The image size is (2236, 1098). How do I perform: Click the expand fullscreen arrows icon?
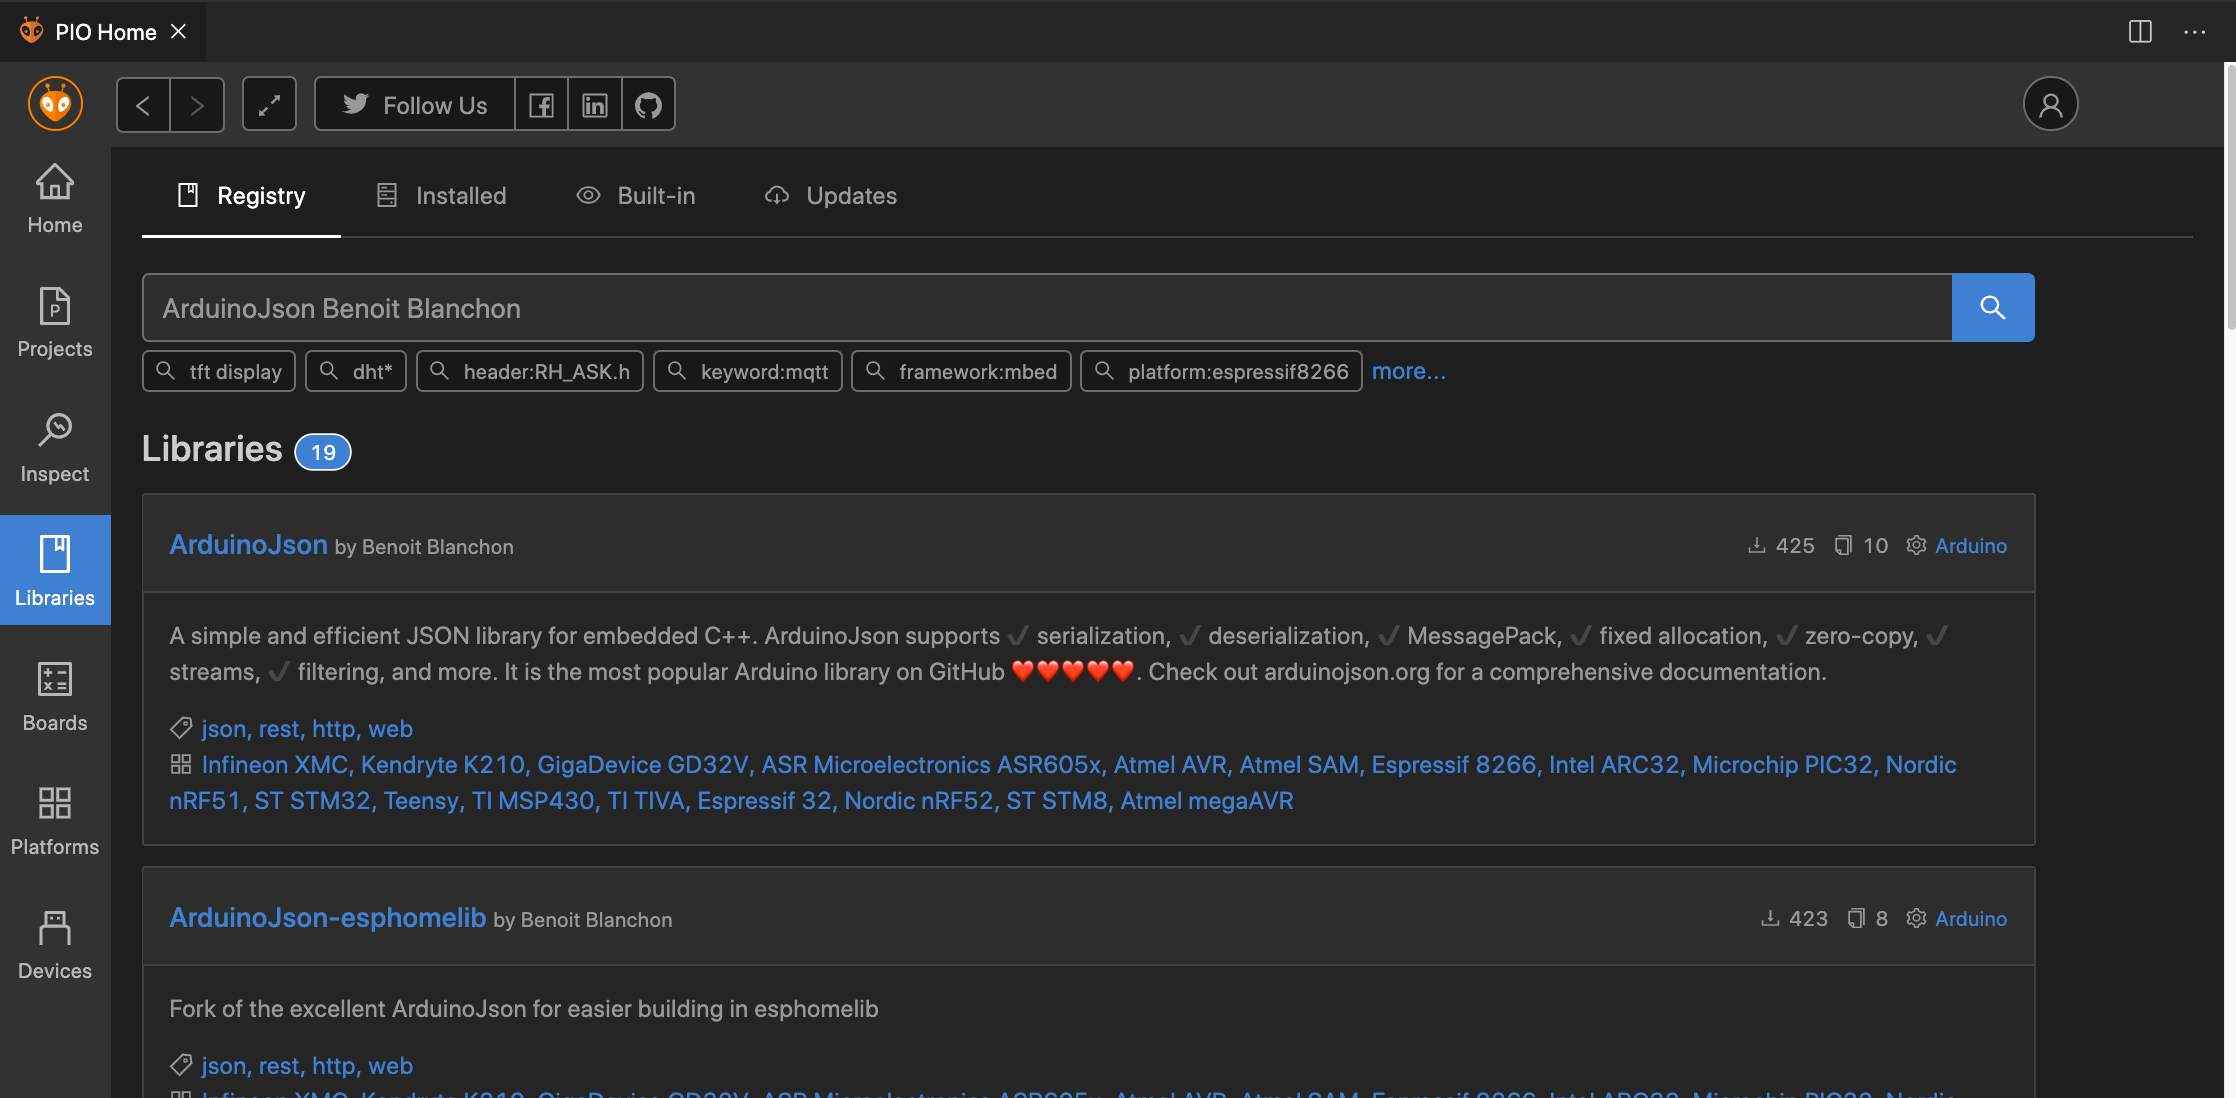269,105
